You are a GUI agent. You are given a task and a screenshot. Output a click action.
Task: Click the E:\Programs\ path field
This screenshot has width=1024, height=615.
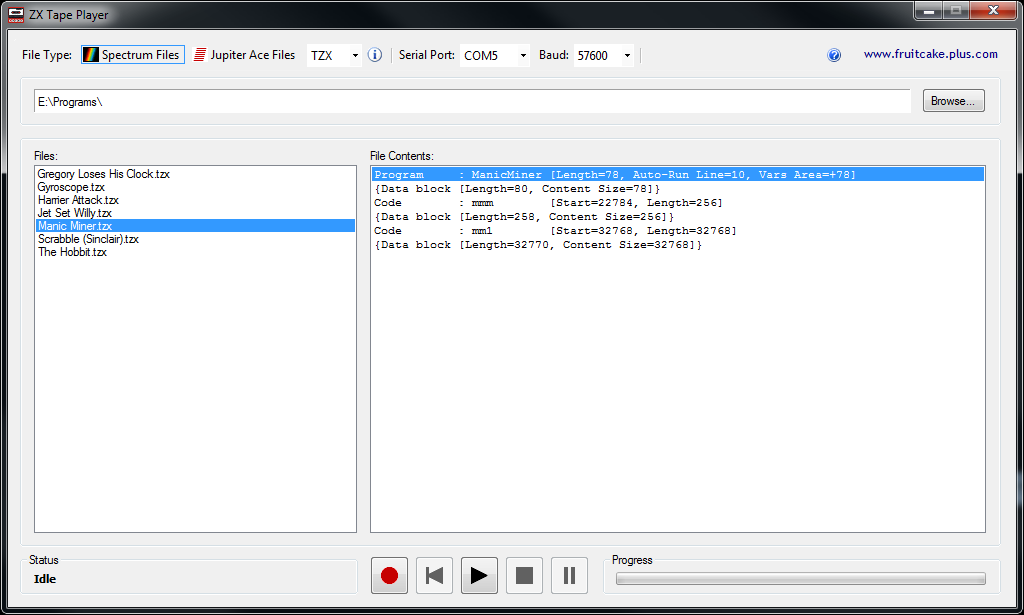point(472,101)
